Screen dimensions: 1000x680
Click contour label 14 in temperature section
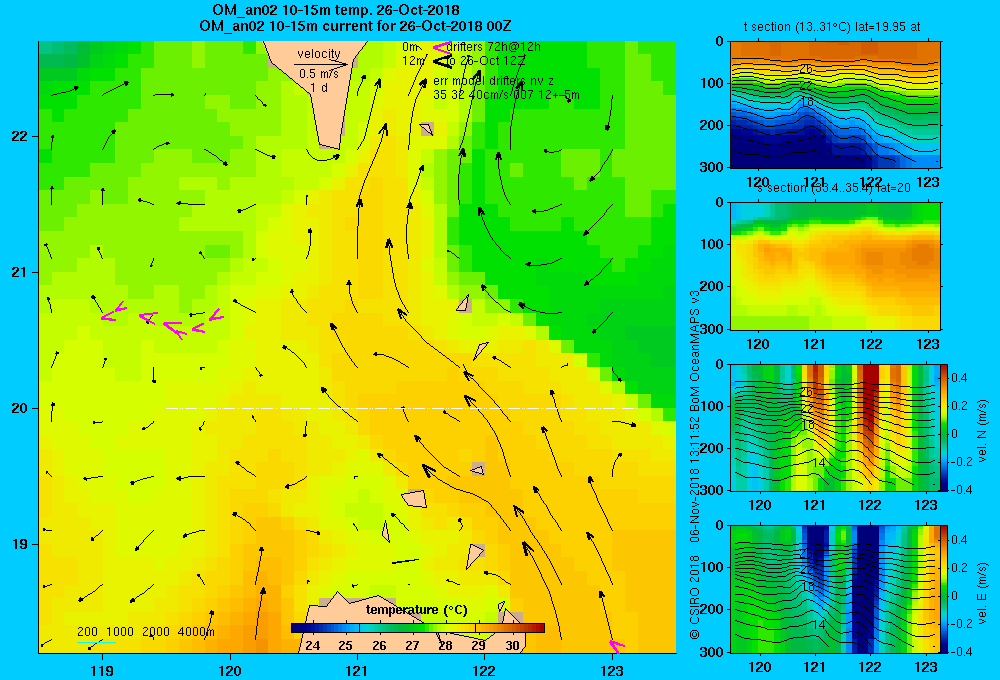819,139
